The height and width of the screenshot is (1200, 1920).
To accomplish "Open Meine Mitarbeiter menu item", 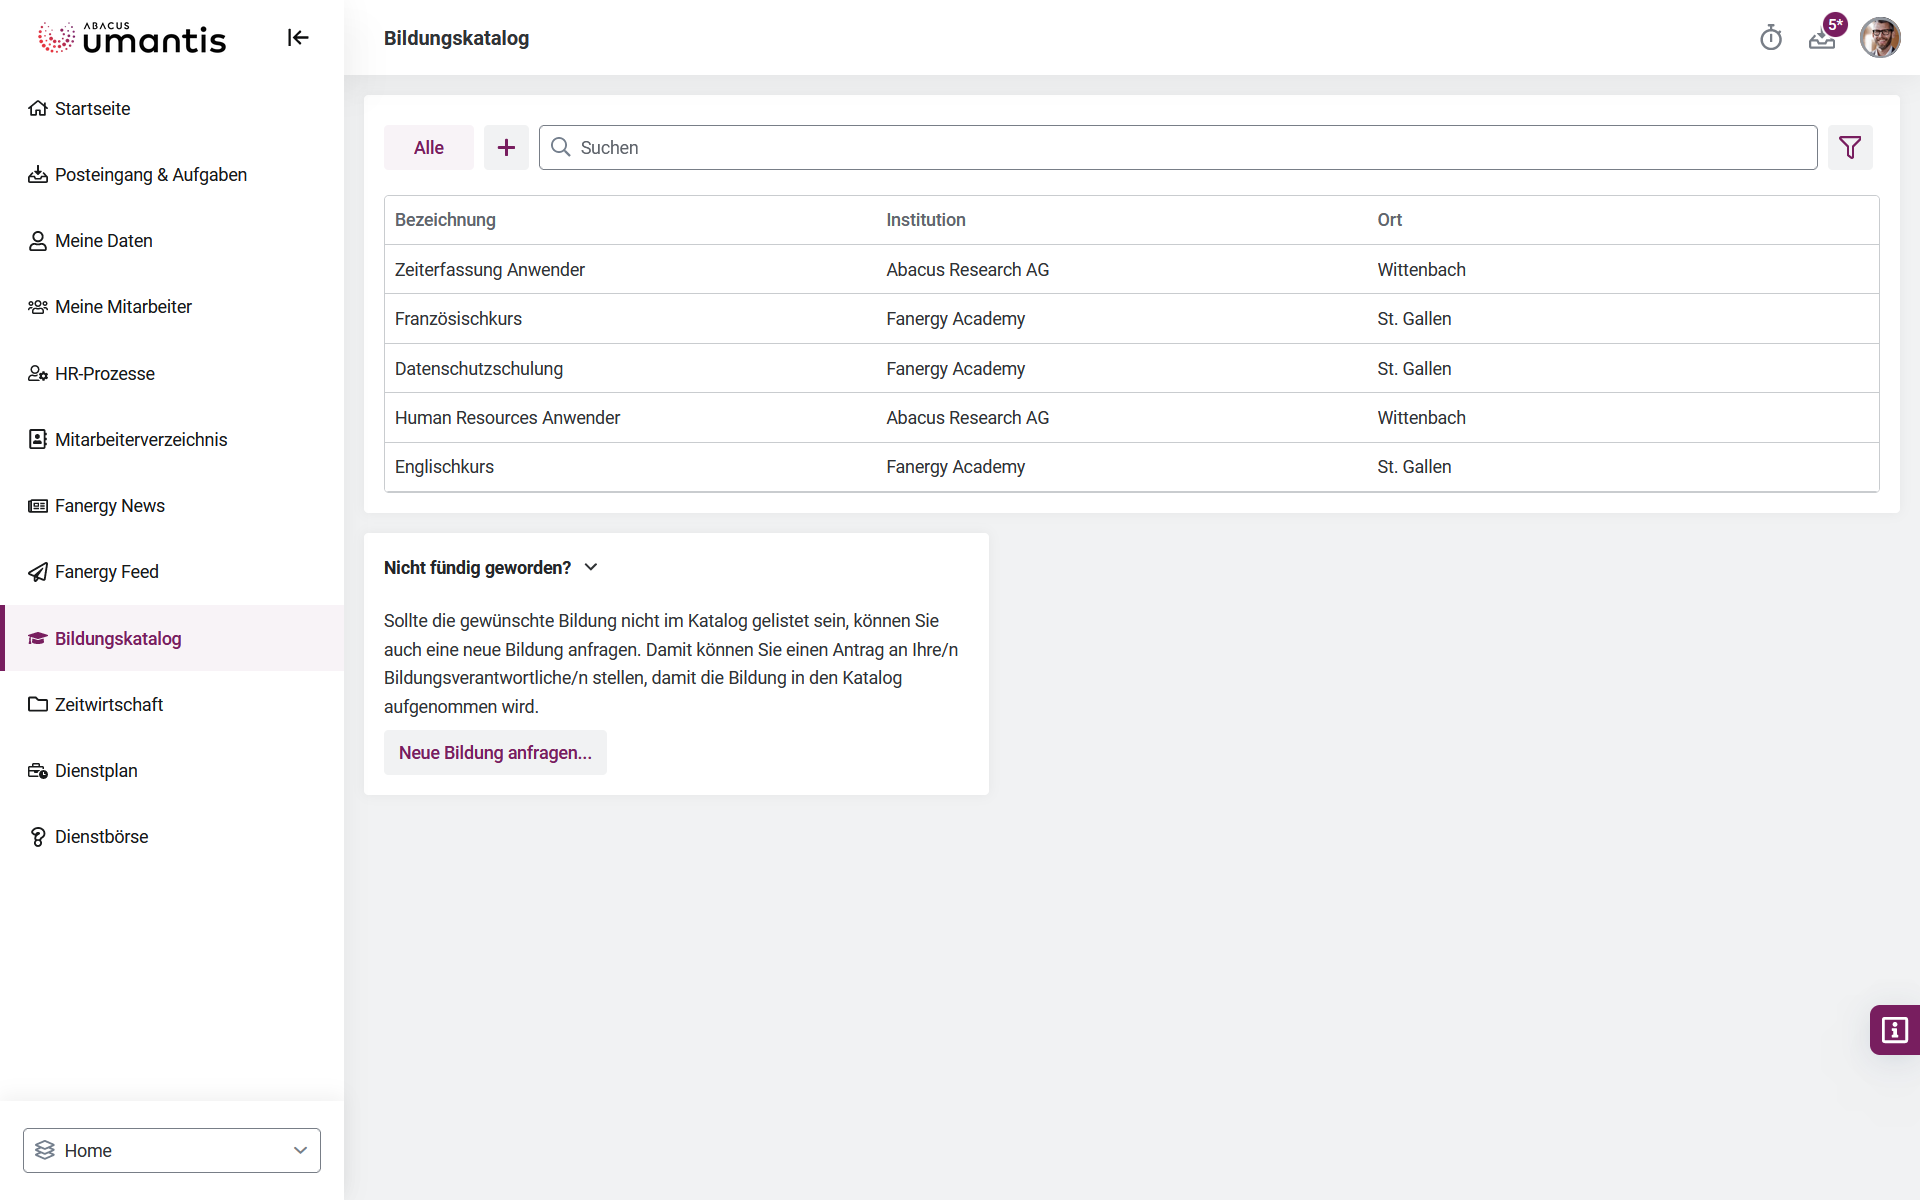I will point(123,307).
